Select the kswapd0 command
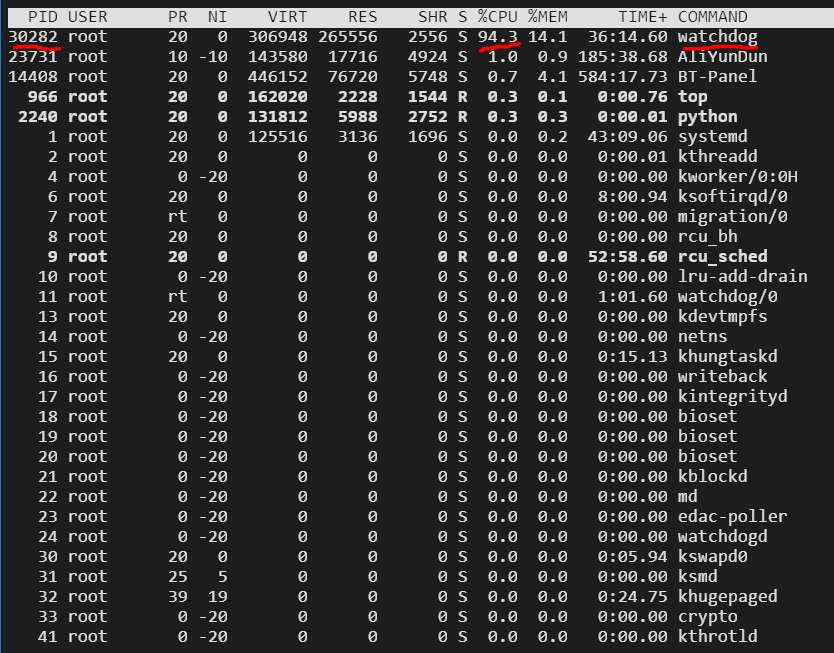 (x=713, y=557)
